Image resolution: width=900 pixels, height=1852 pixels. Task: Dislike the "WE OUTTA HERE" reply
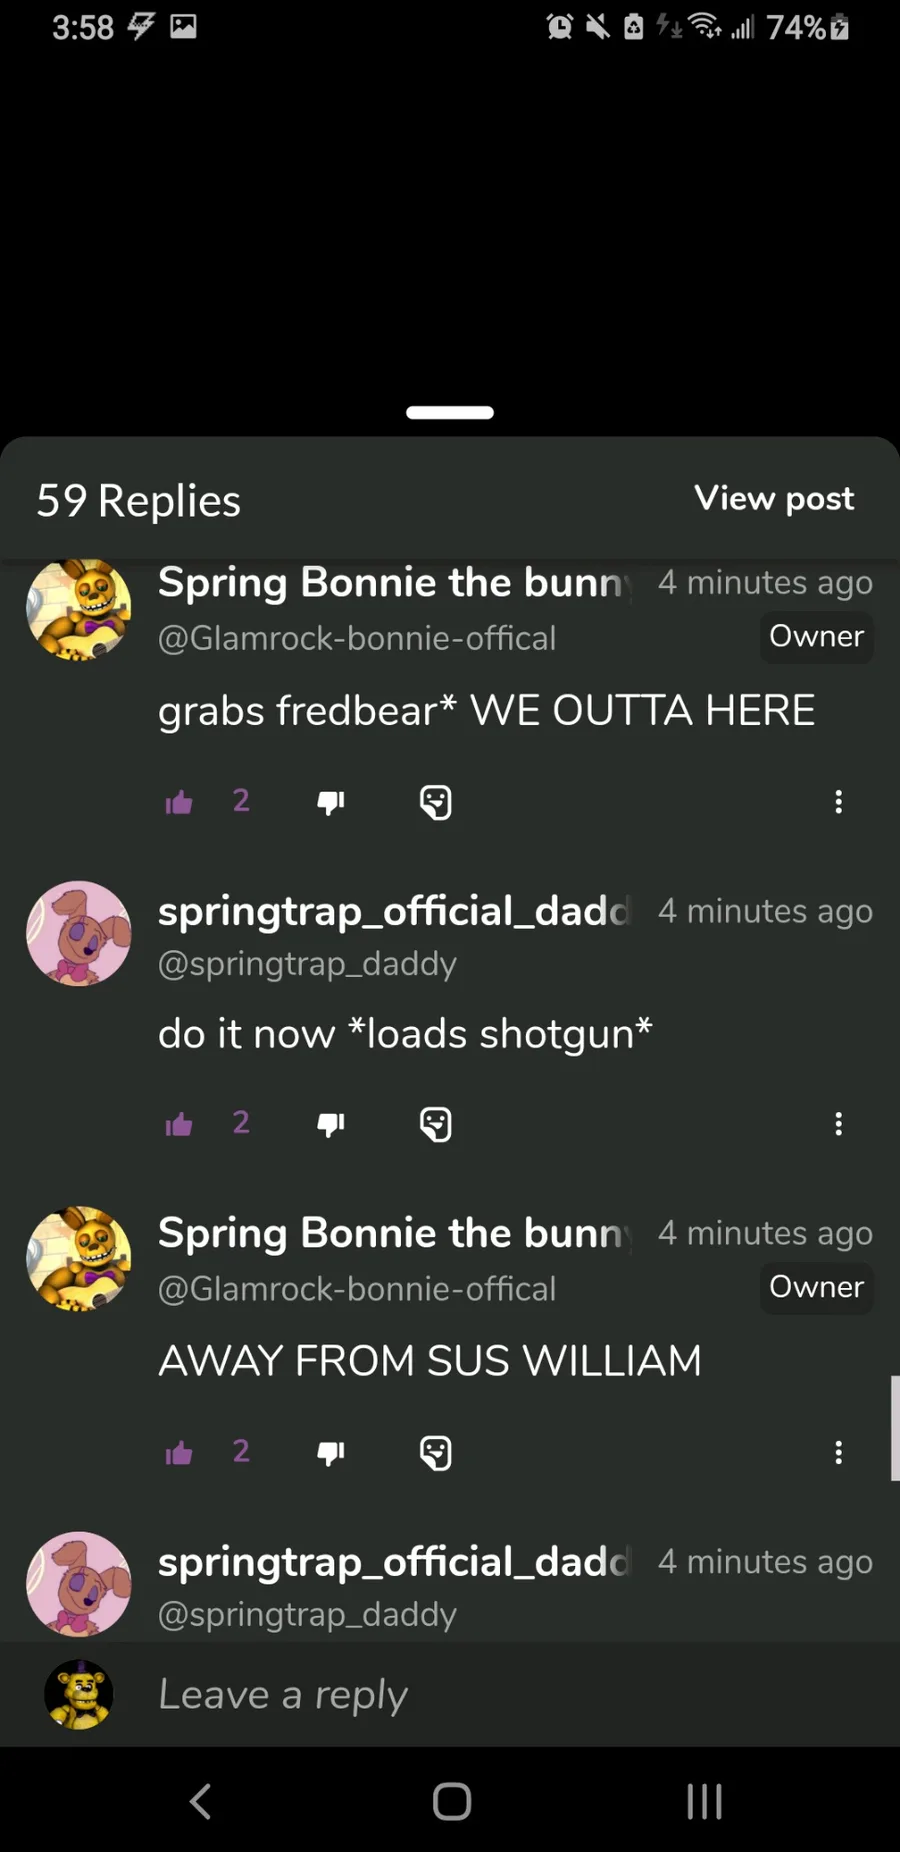pyautogui.click(x=331, y=802)
